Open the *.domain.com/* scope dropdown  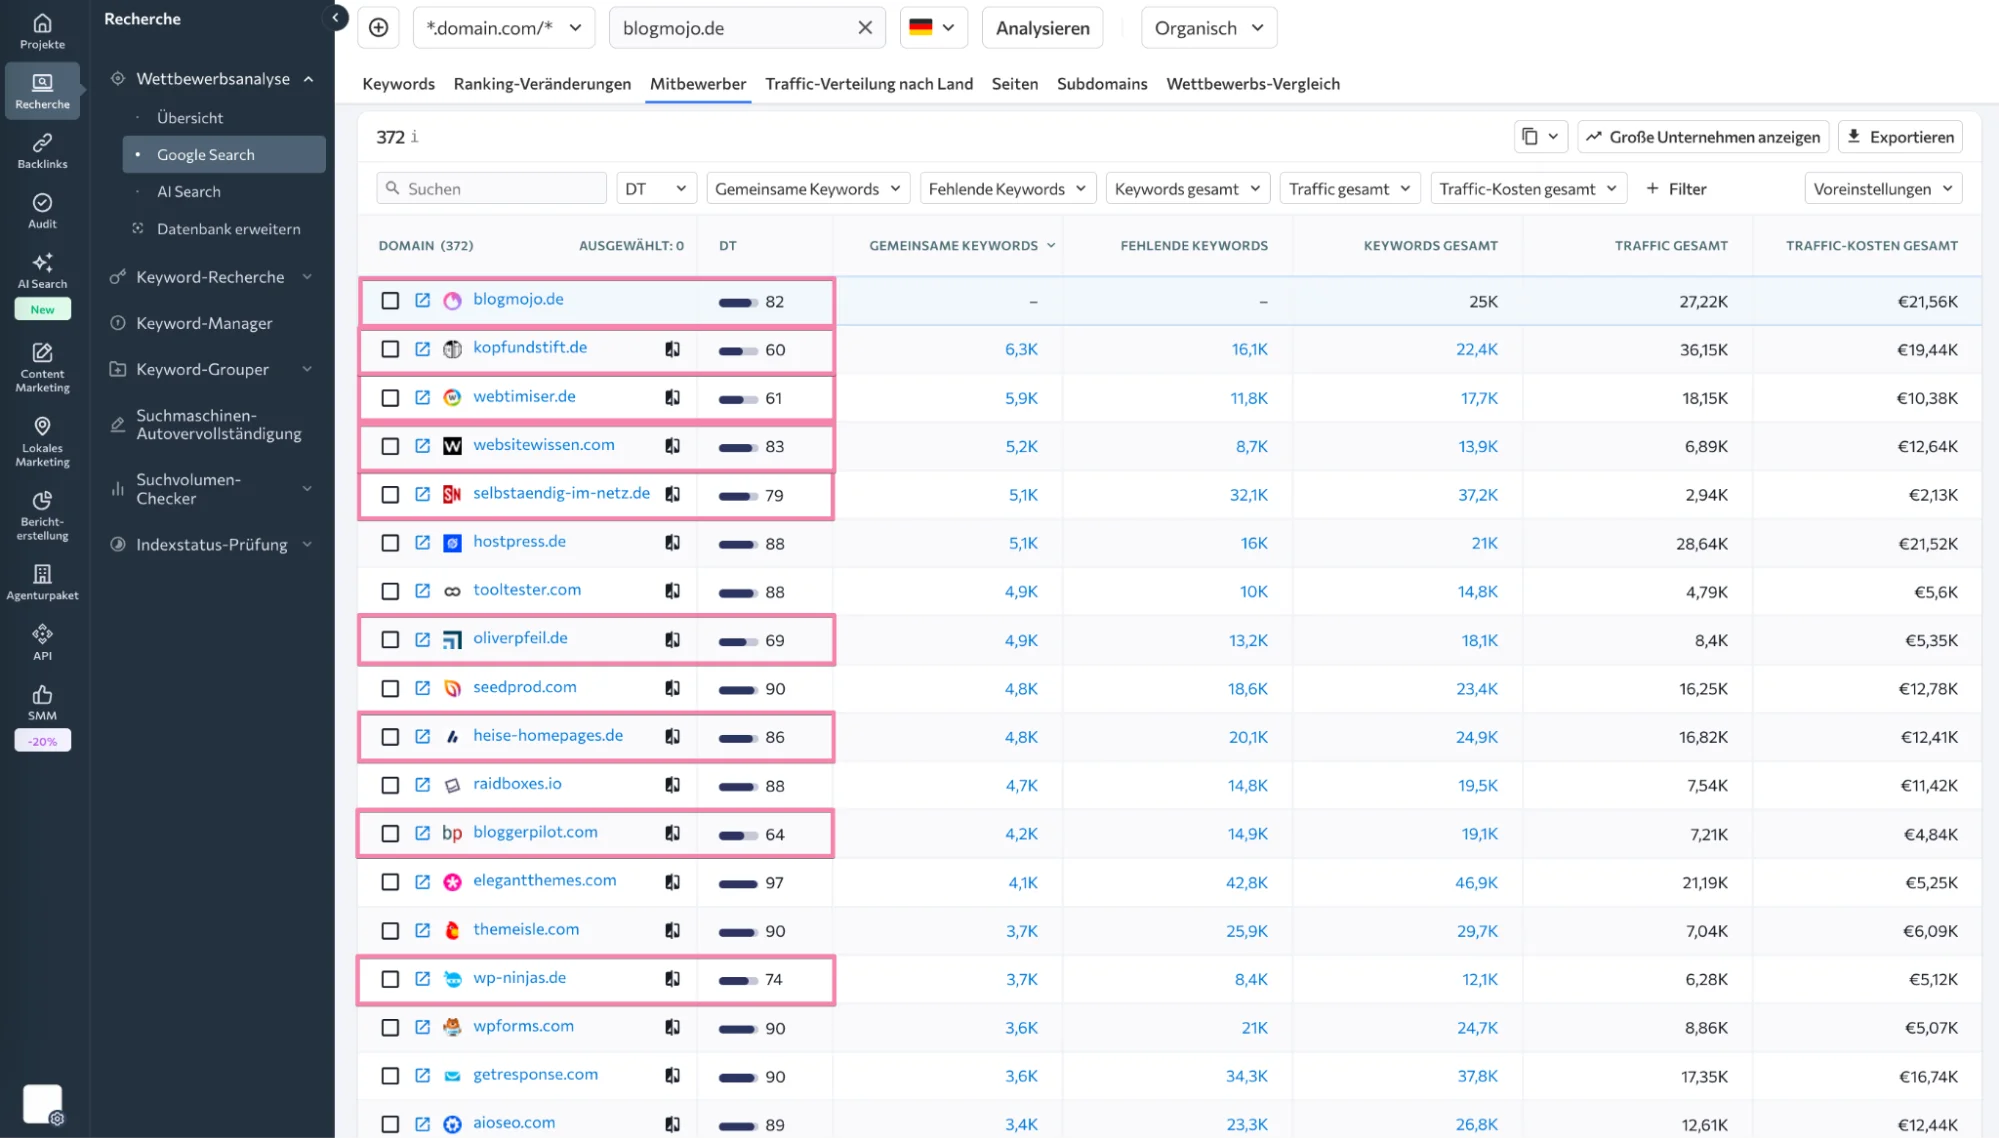pos(504,28)
